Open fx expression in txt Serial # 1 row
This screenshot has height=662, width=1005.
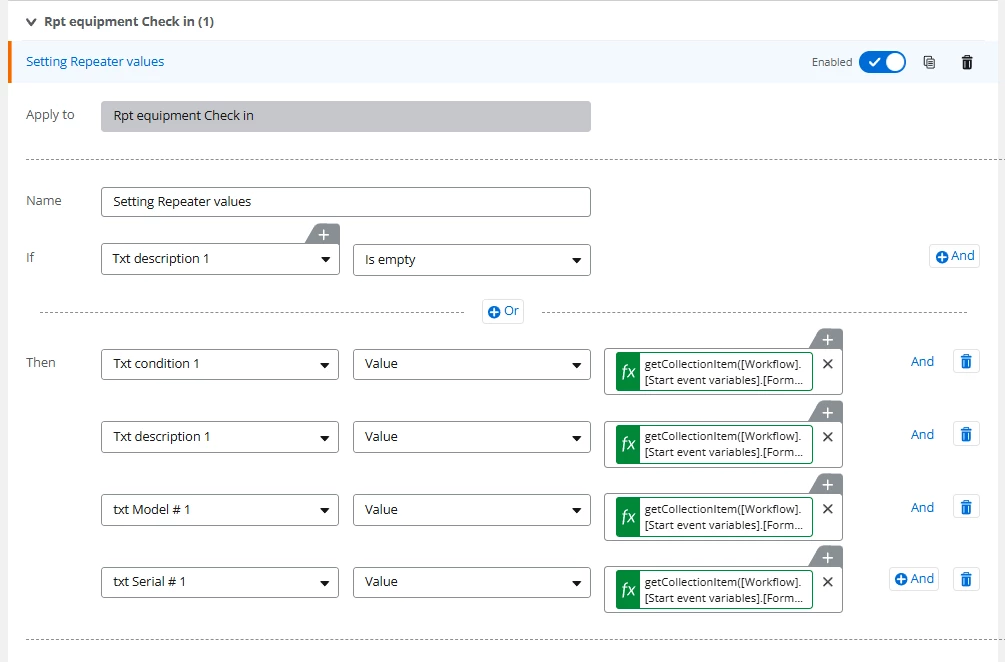click(714, 590)
